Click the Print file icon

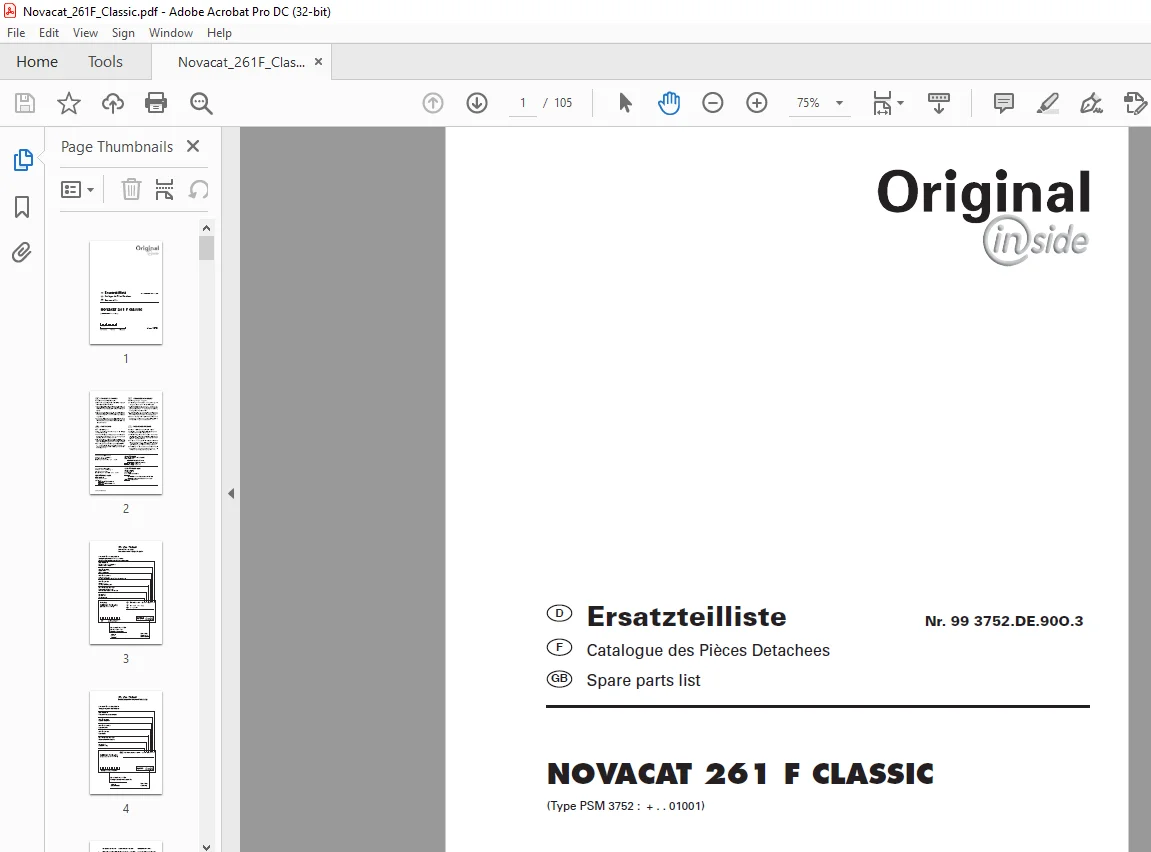[156, 103]
